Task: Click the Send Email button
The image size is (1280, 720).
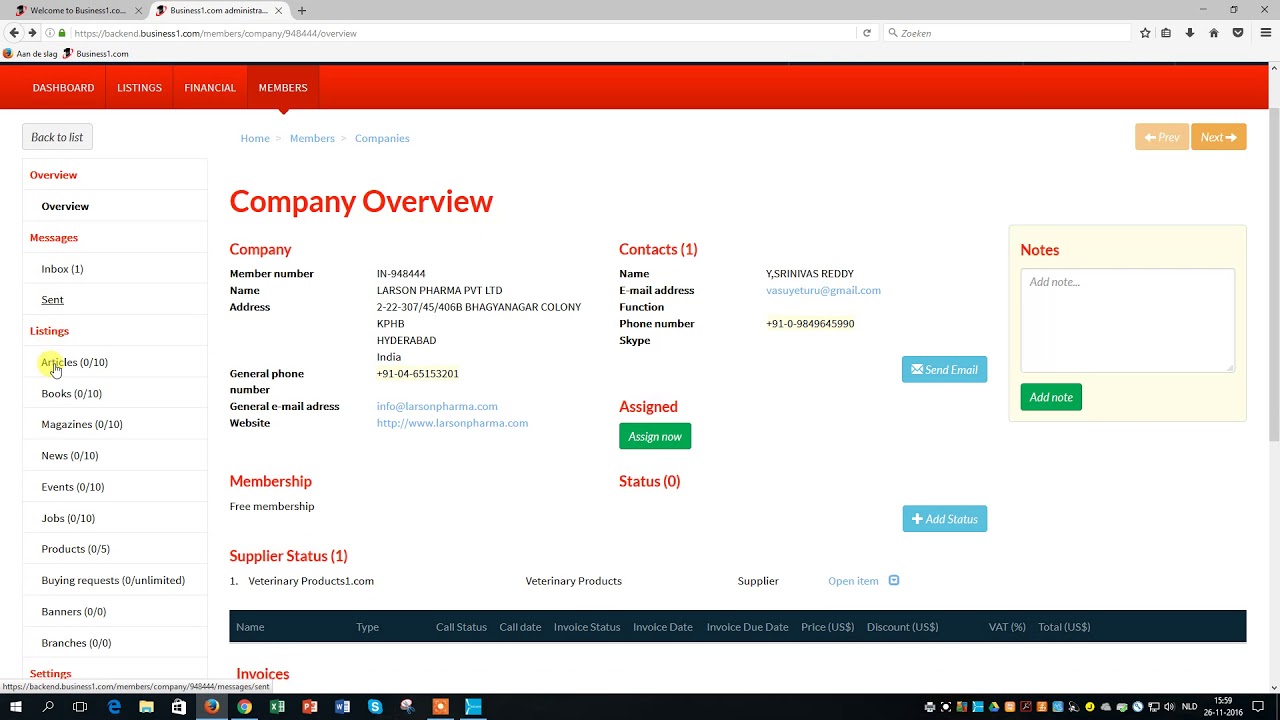Action: (944, 370)
